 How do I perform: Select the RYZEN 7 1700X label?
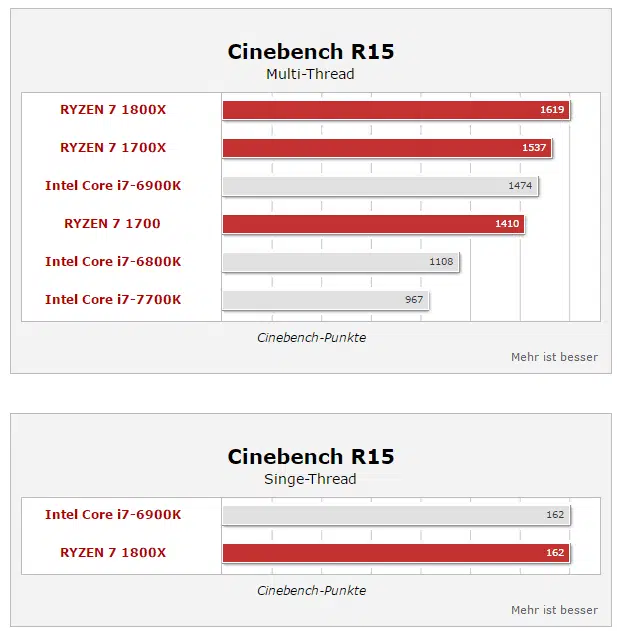[113, 148]
